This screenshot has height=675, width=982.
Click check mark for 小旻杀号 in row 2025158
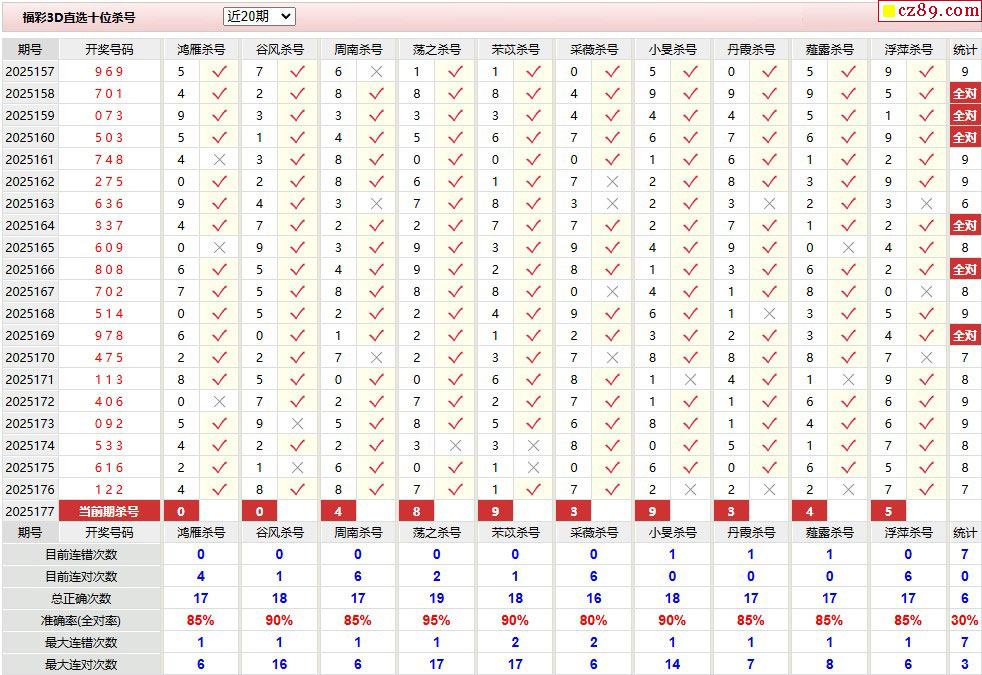coord(691,94)
